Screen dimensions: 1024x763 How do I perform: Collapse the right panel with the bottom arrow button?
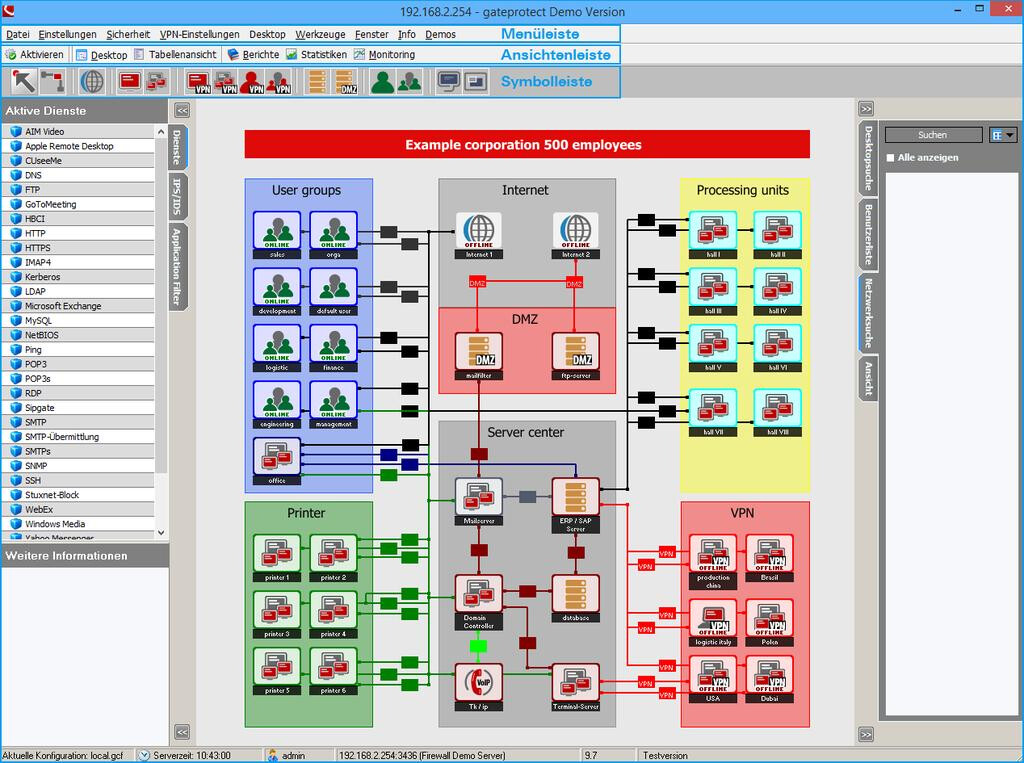click(x=866, y=734)
